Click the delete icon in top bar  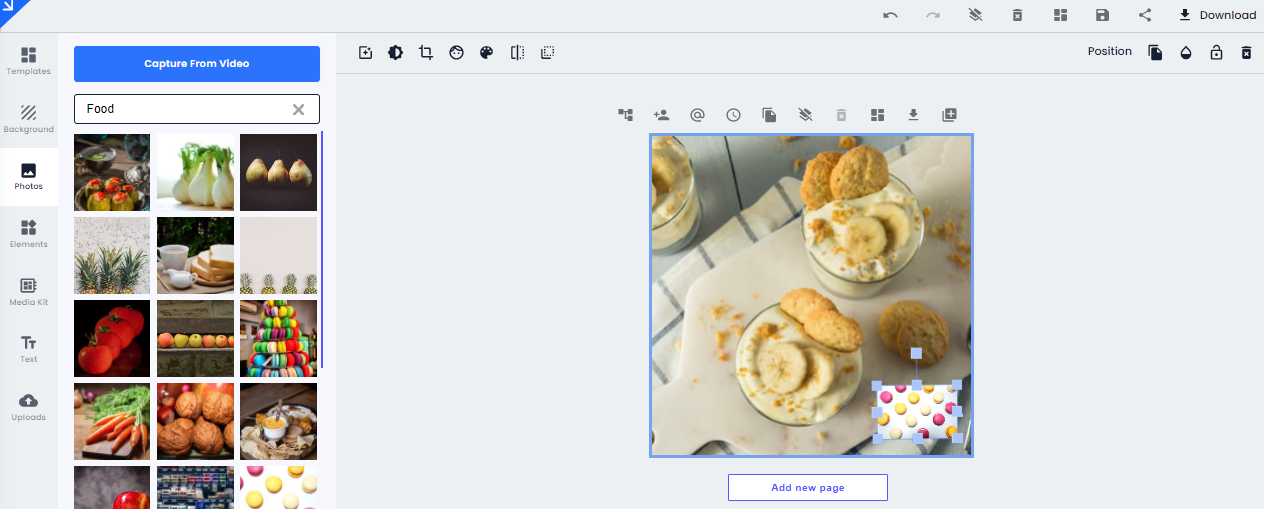(x=1017, y=15)
